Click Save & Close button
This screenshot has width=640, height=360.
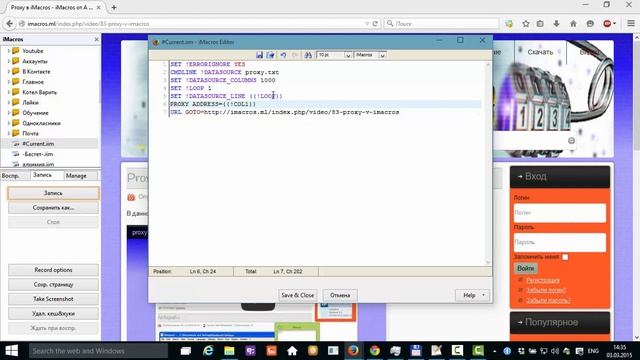click(298, 295)
